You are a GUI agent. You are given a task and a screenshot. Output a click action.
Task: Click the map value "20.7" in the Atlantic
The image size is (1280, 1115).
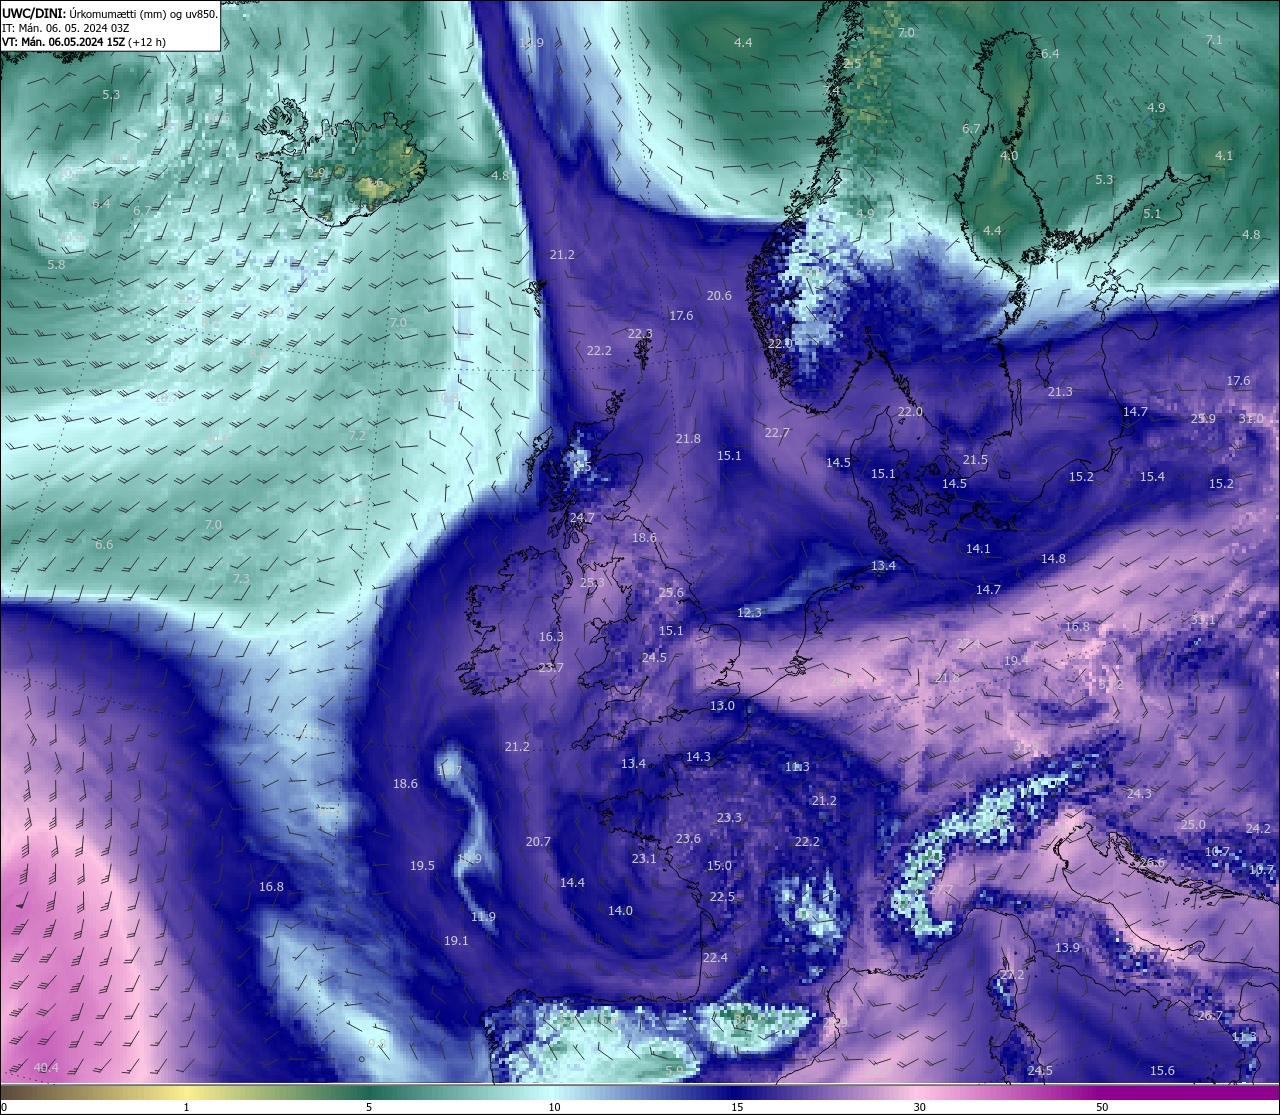(x=538, y=841)
